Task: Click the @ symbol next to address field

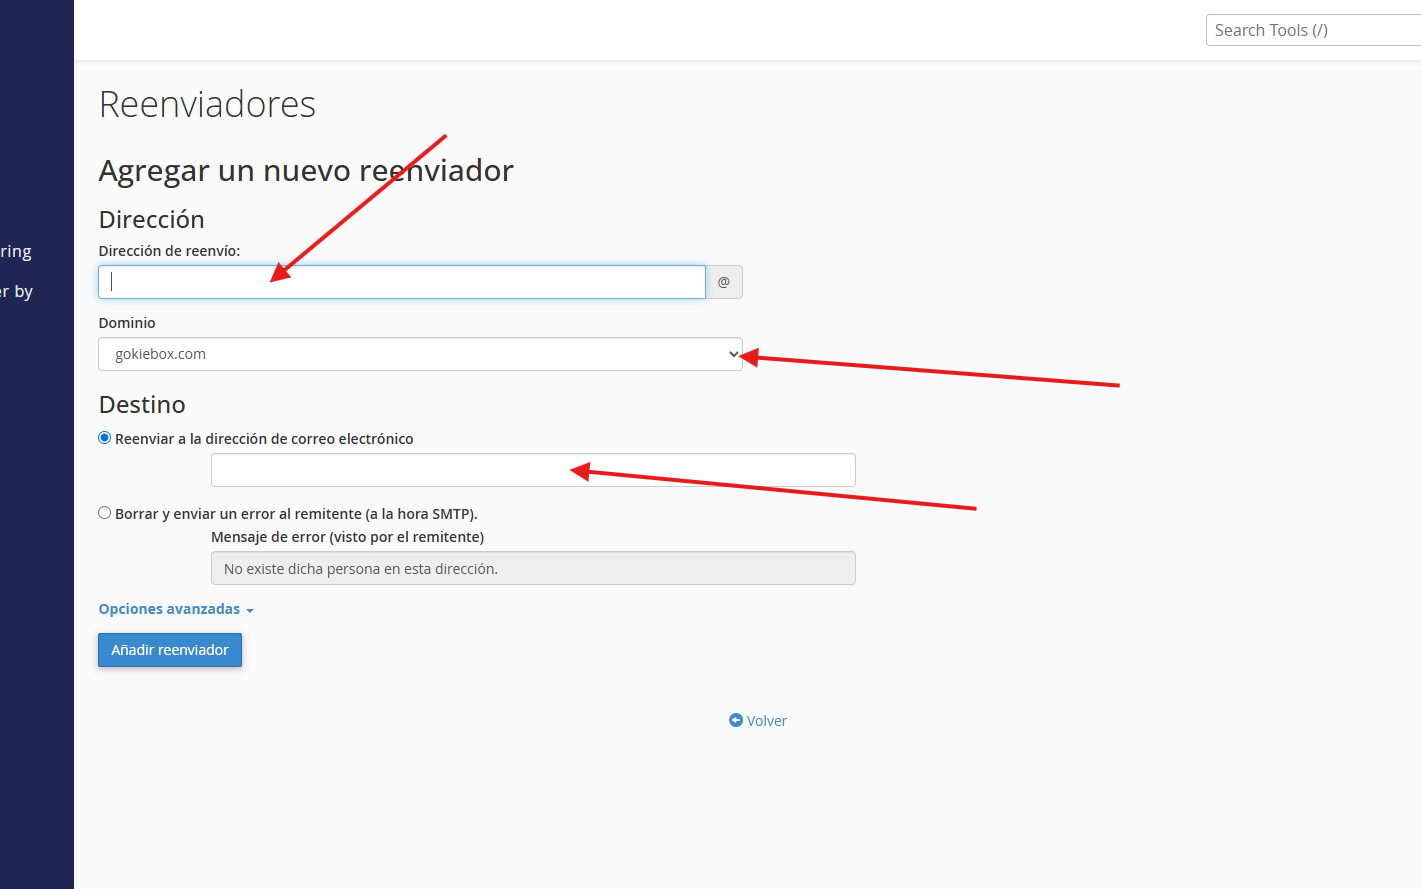Action: [724, 282]
